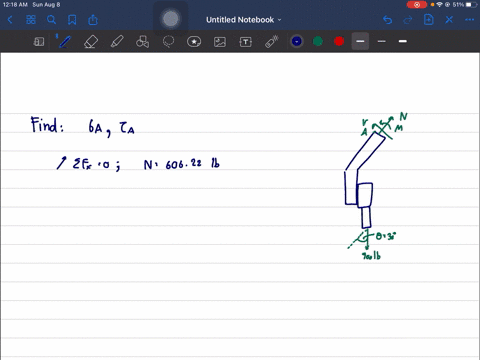Toggle the read-only mode icon

click(x=39, y=42)
